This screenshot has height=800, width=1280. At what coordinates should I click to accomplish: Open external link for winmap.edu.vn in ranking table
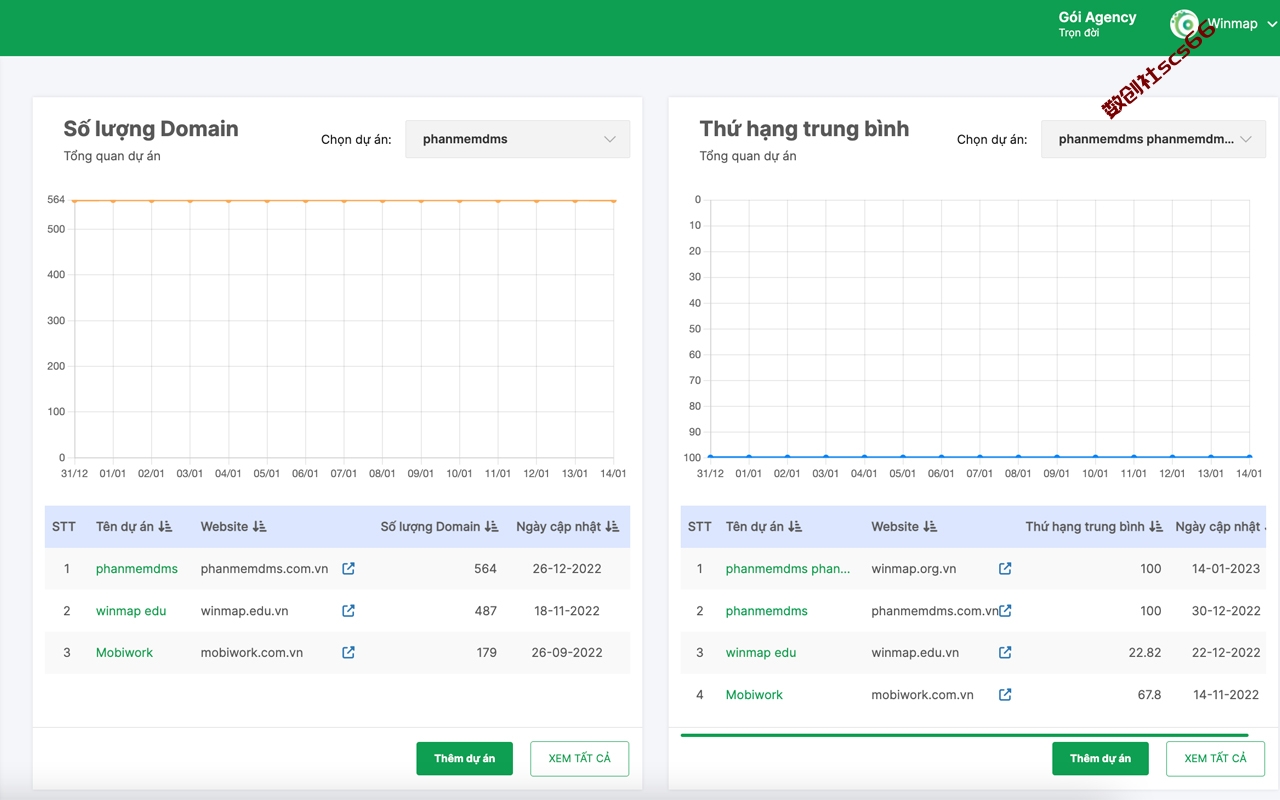(1005, 652)
